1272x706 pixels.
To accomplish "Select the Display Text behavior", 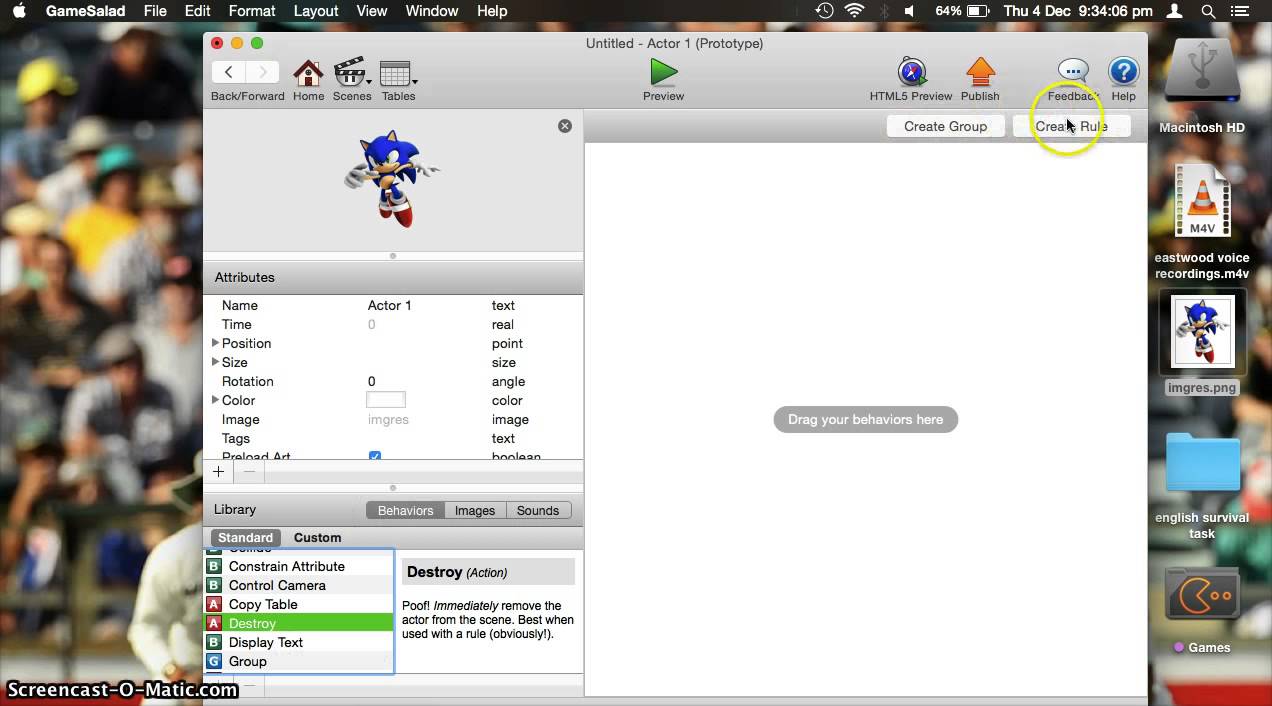I will [266, 642].
